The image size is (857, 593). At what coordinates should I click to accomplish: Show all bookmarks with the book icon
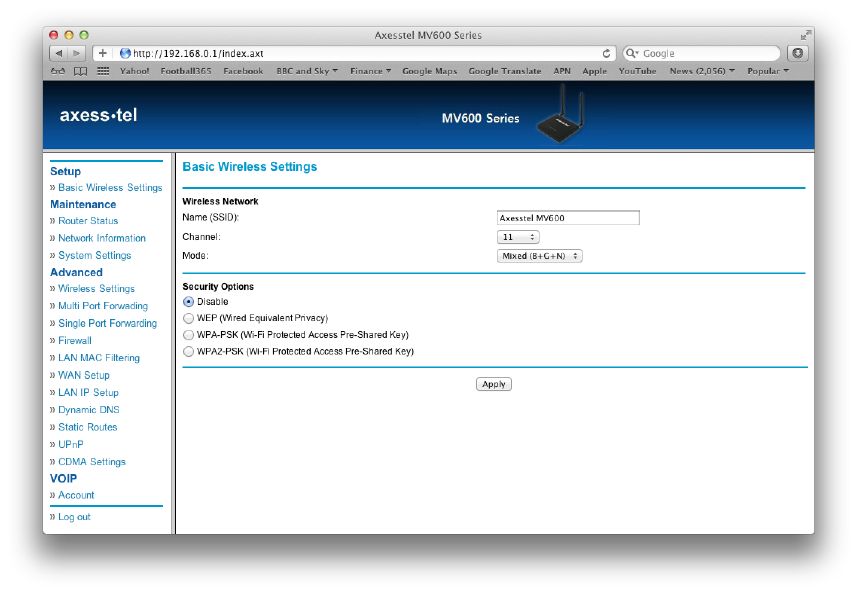[80, 71]
